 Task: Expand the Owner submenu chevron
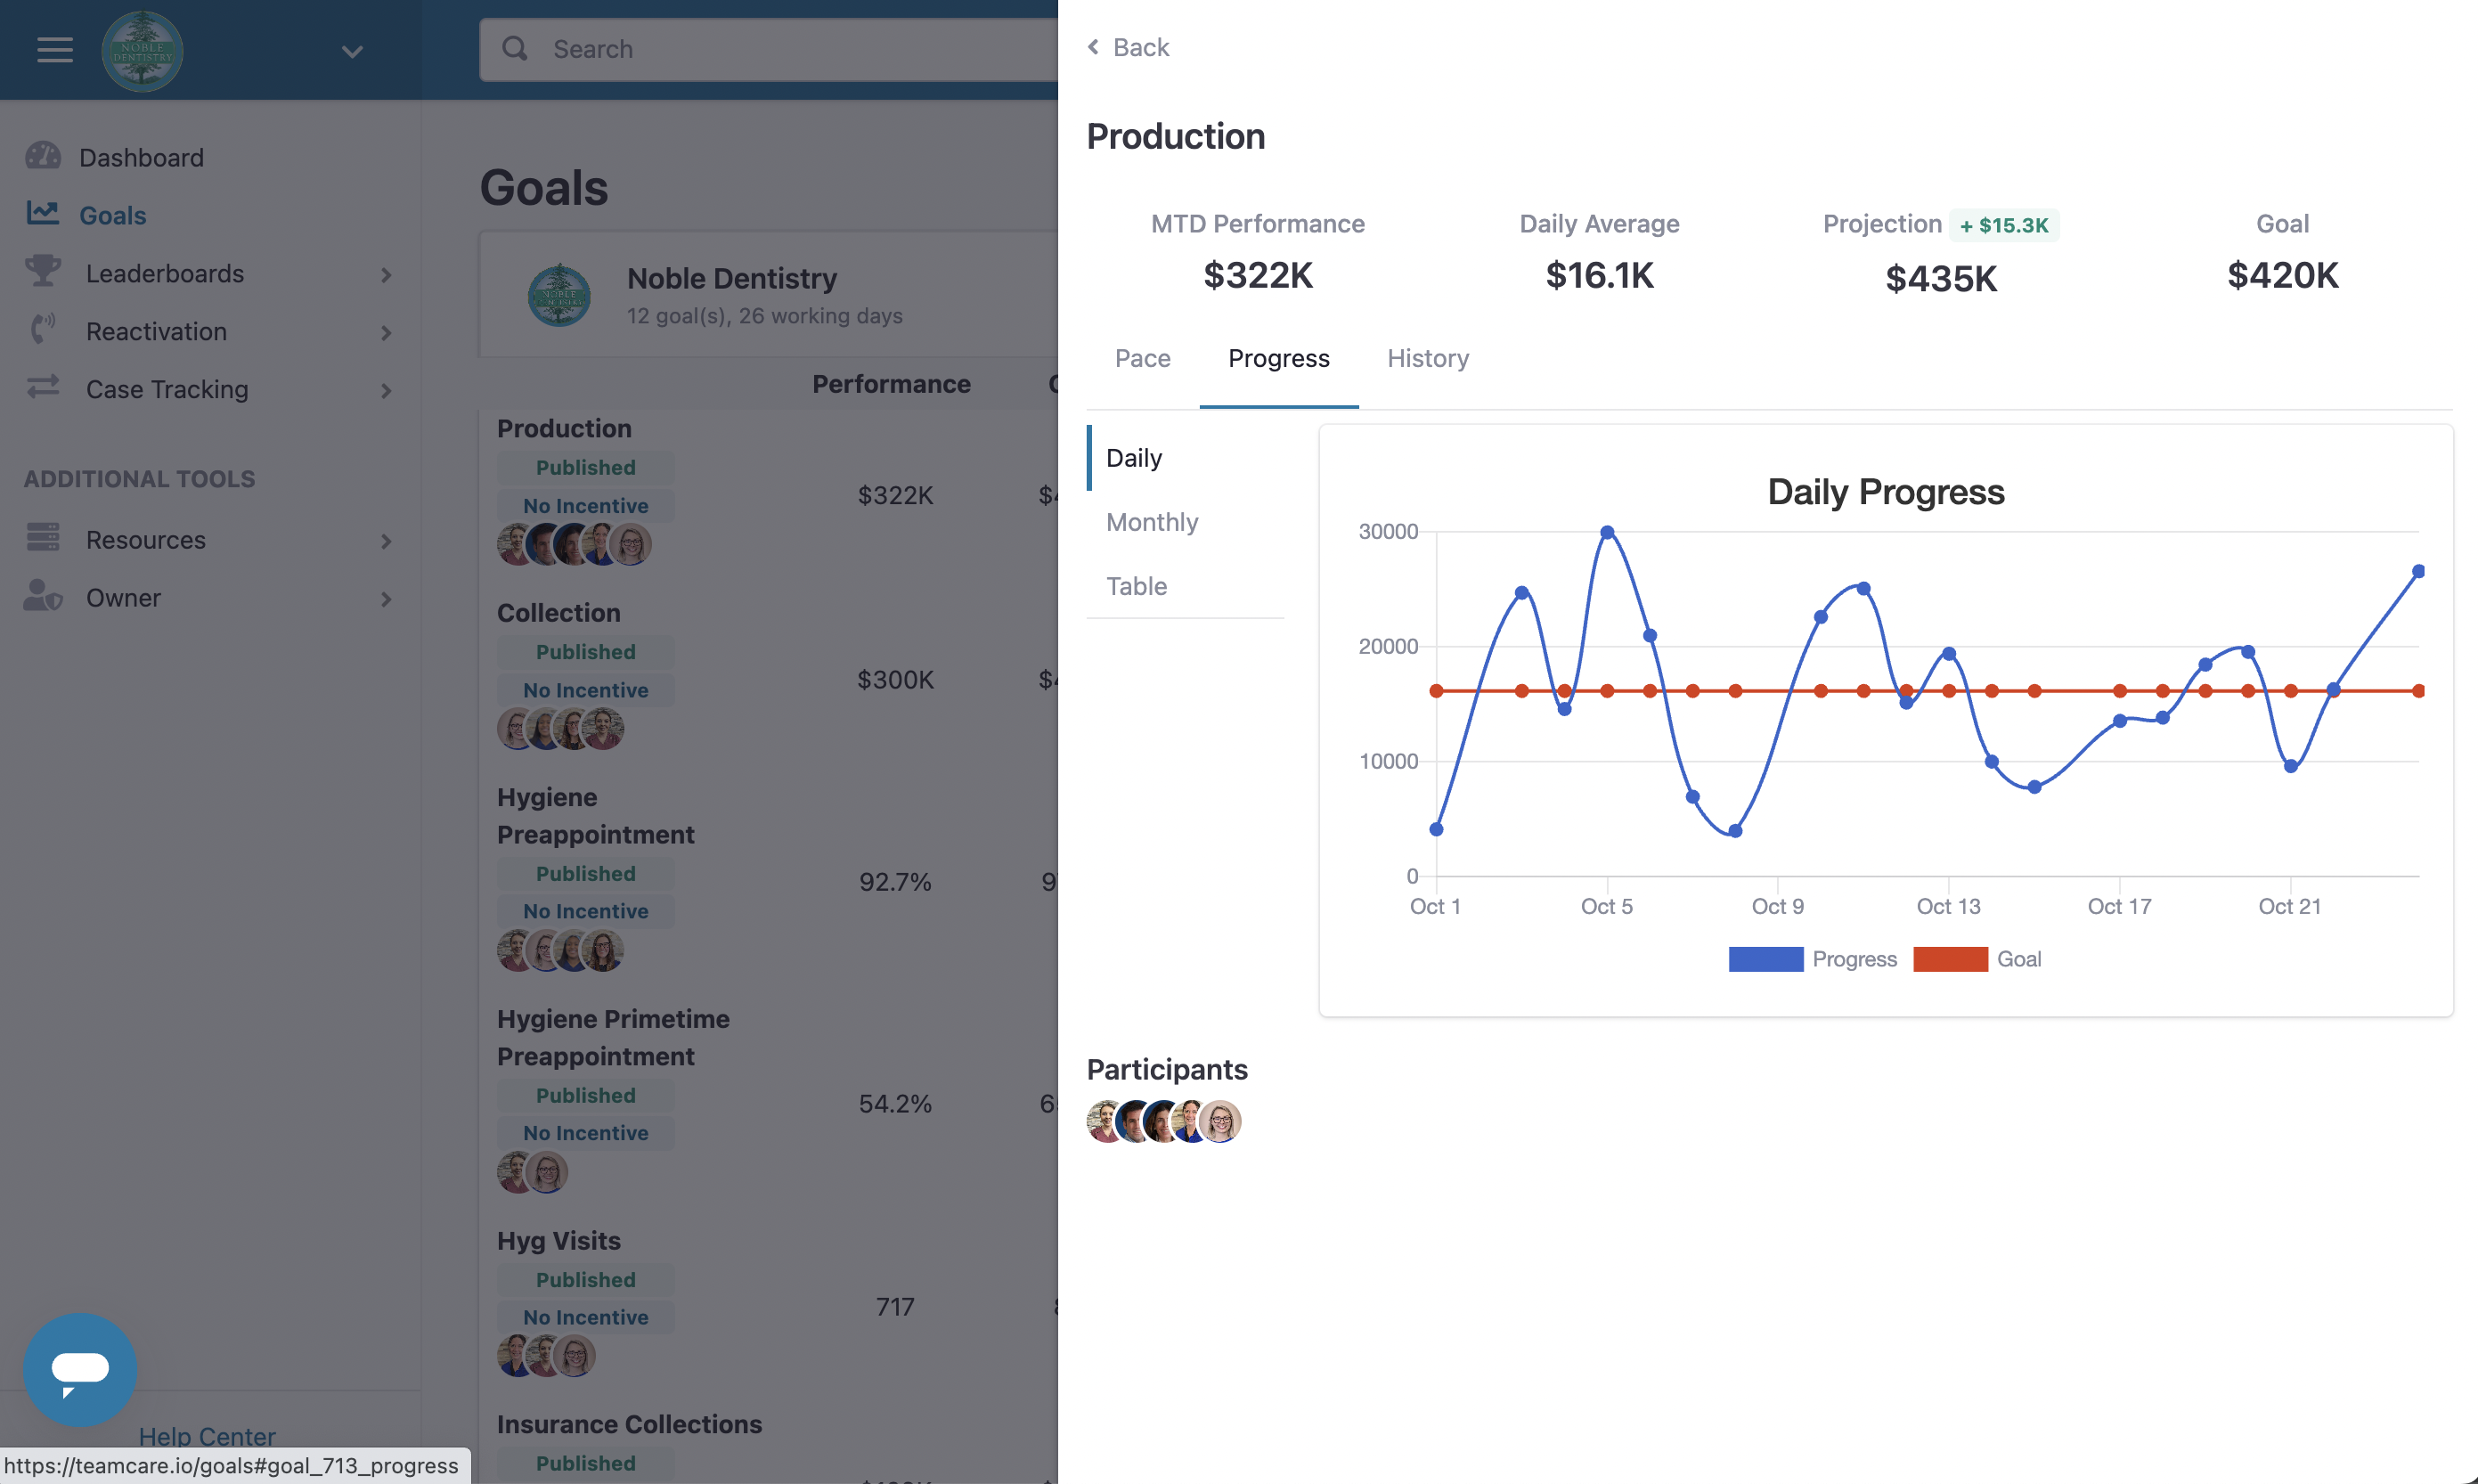(386, 599)
